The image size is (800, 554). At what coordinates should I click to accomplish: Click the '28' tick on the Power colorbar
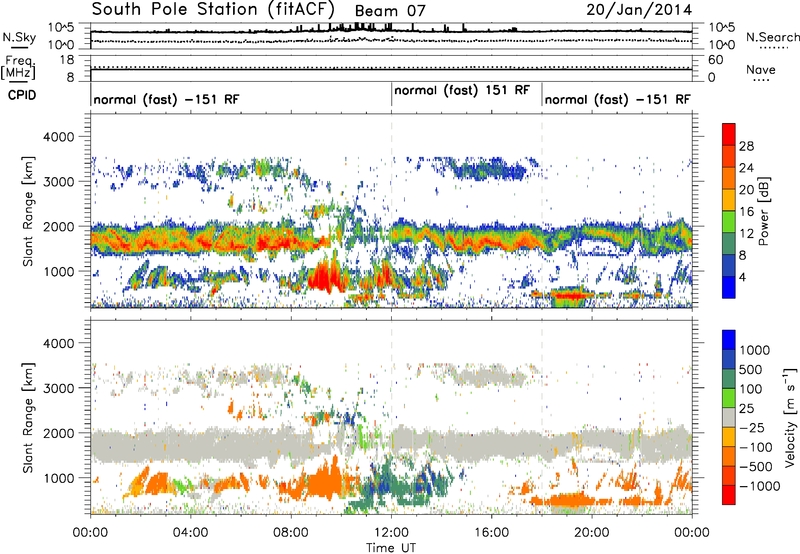coord(746,146)
